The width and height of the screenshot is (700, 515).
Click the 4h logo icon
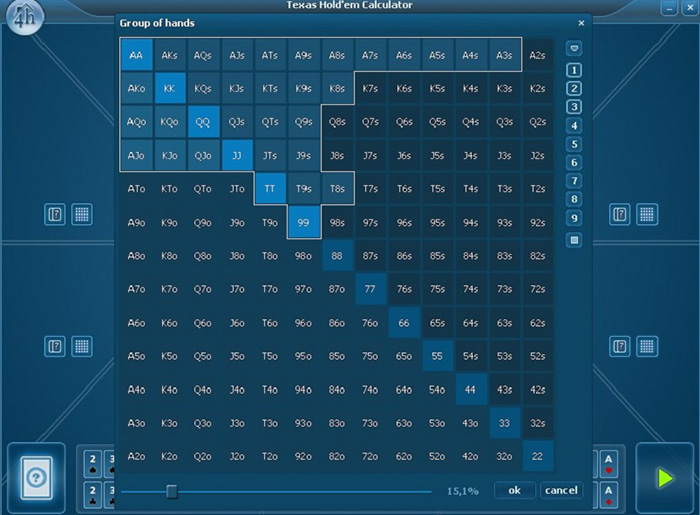pyautogui.click(x=25, y=16)
